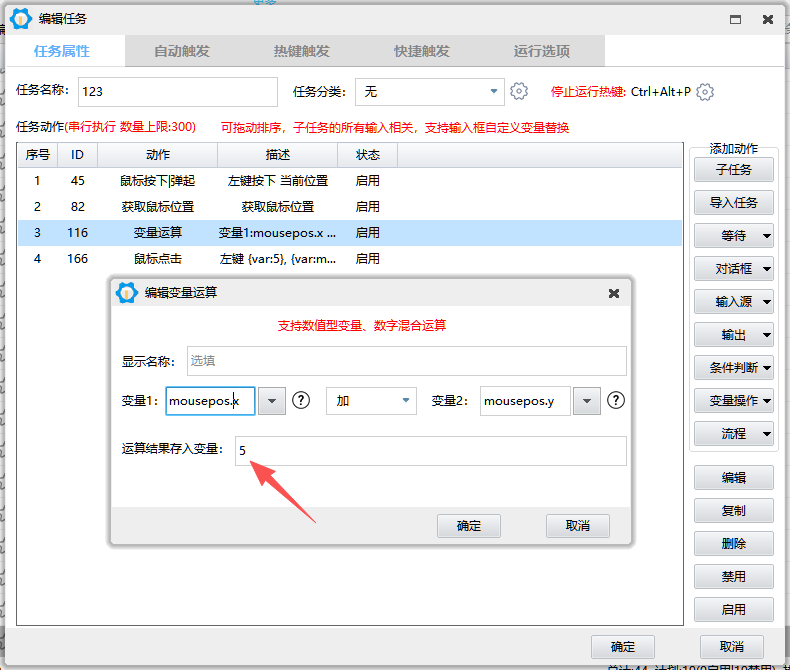
Task: Select the 鼠标点击 row in action list
Action: click(158, 258)
